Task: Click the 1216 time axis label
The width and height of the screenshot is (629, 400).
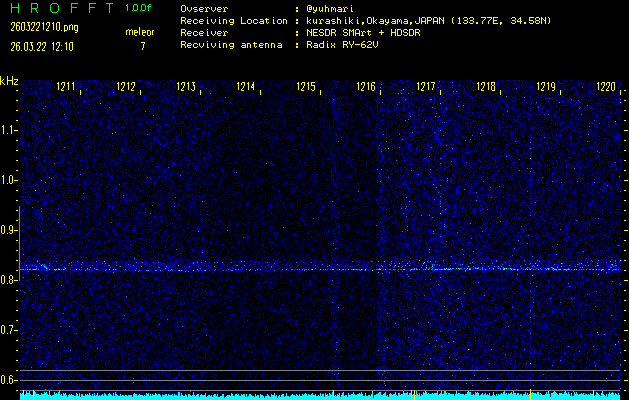Action: coord(366,86)
